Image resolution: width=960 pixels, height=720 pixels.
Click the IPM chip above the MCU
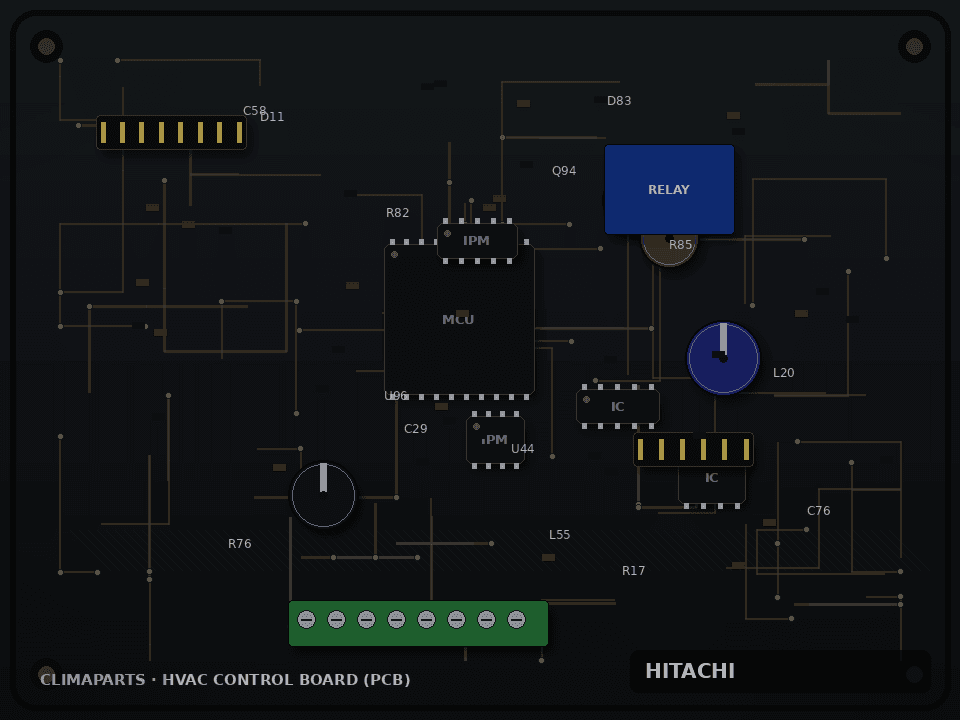point(477,241)
